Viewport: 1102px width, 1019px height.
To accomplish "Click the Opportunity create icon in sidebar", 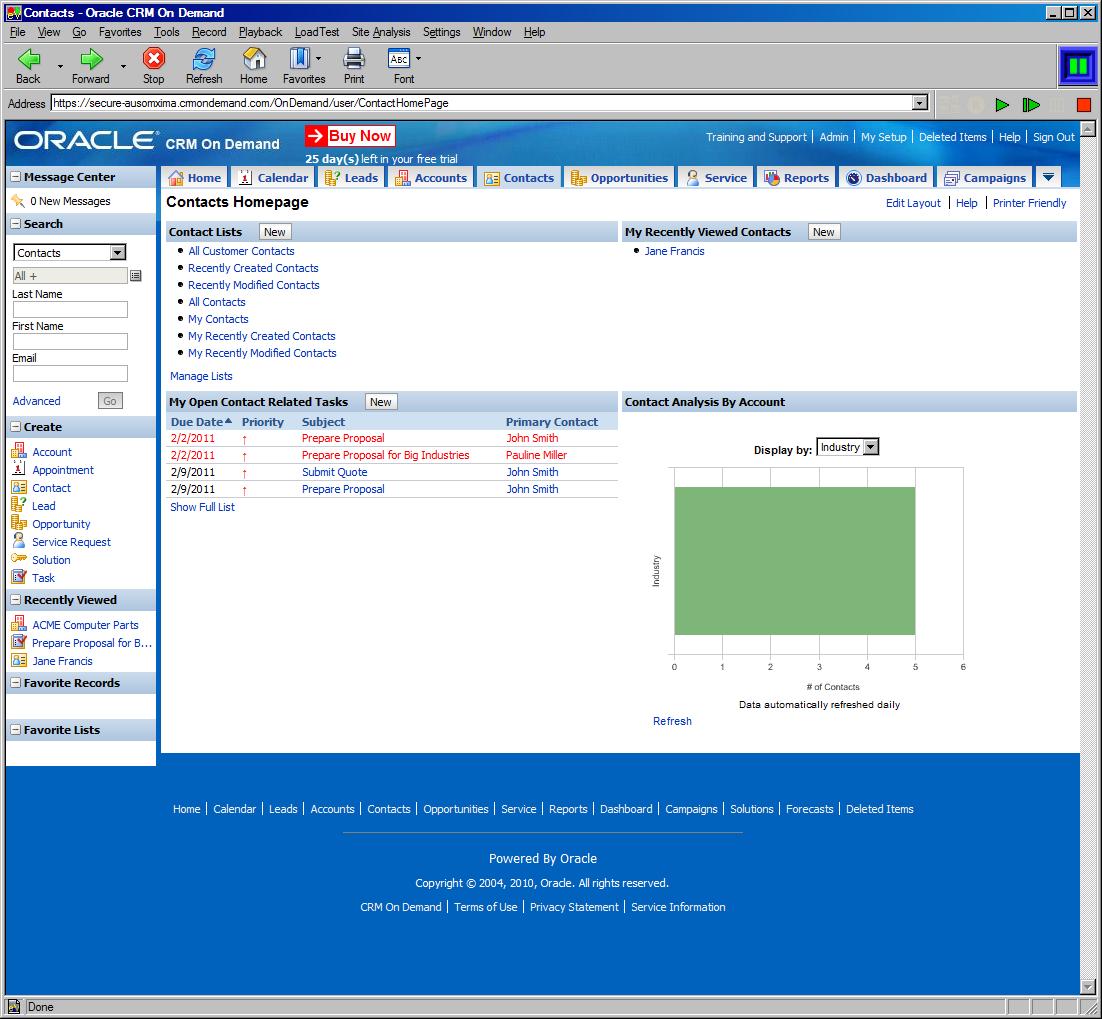I will click(19, 523).
